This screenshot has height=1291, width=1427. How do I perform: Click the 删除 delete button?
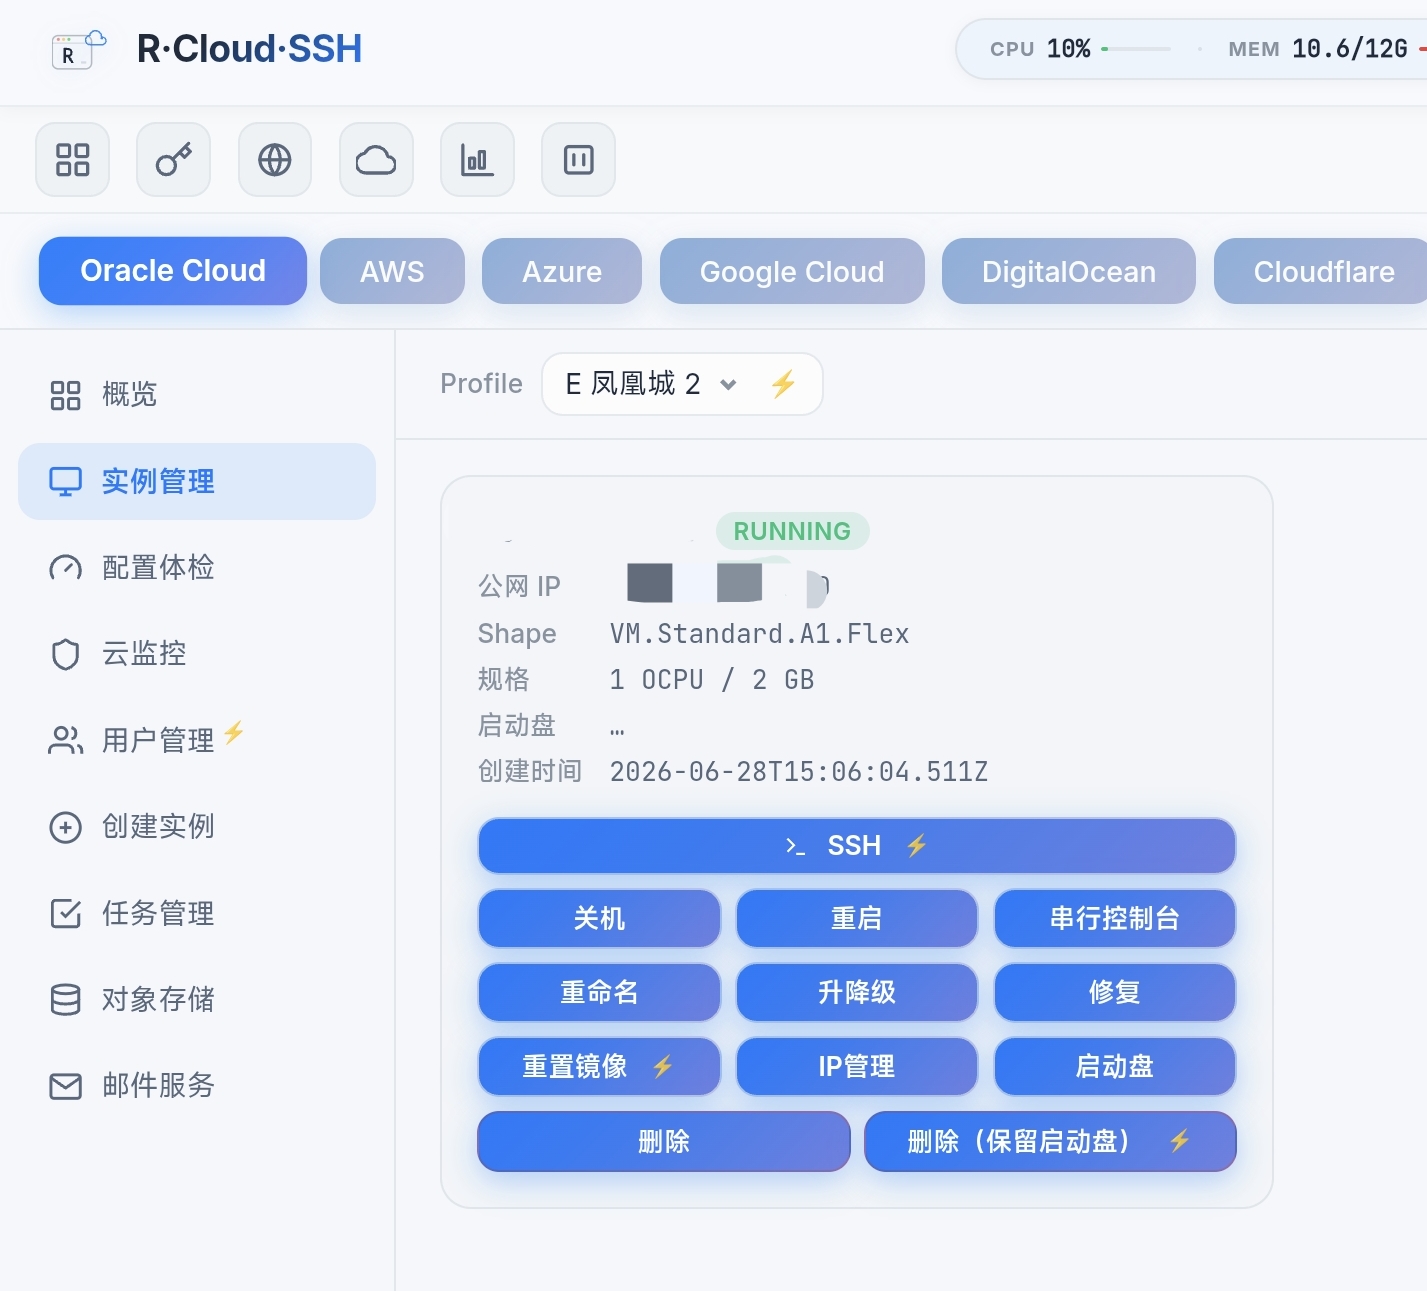[x=664, y=1141]
